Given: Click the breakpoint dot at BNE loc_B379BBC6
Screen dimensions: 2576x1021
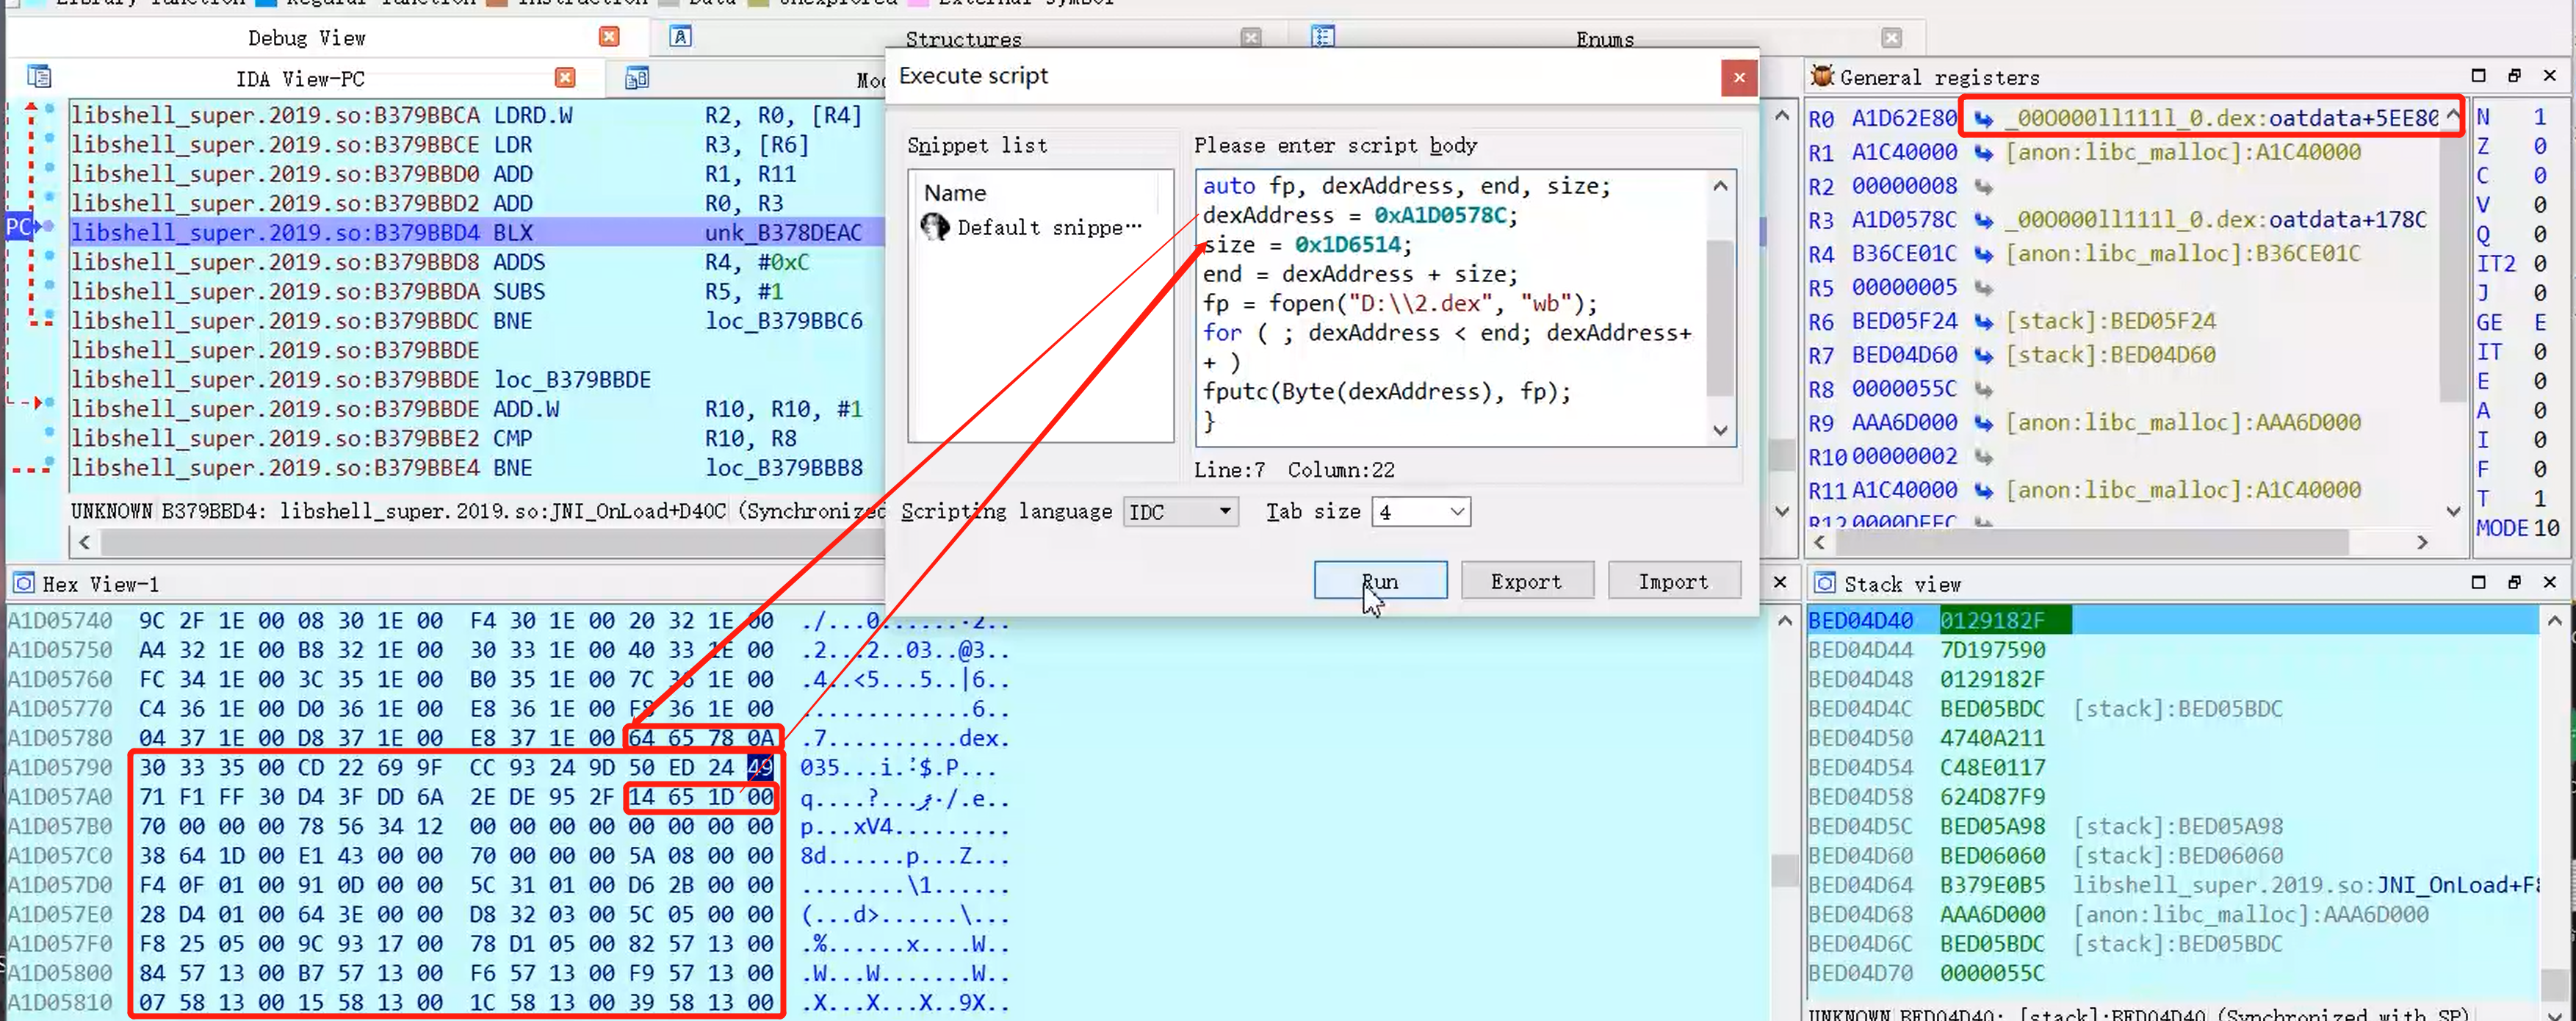Looking at the screenshot, I should (49, 319).
